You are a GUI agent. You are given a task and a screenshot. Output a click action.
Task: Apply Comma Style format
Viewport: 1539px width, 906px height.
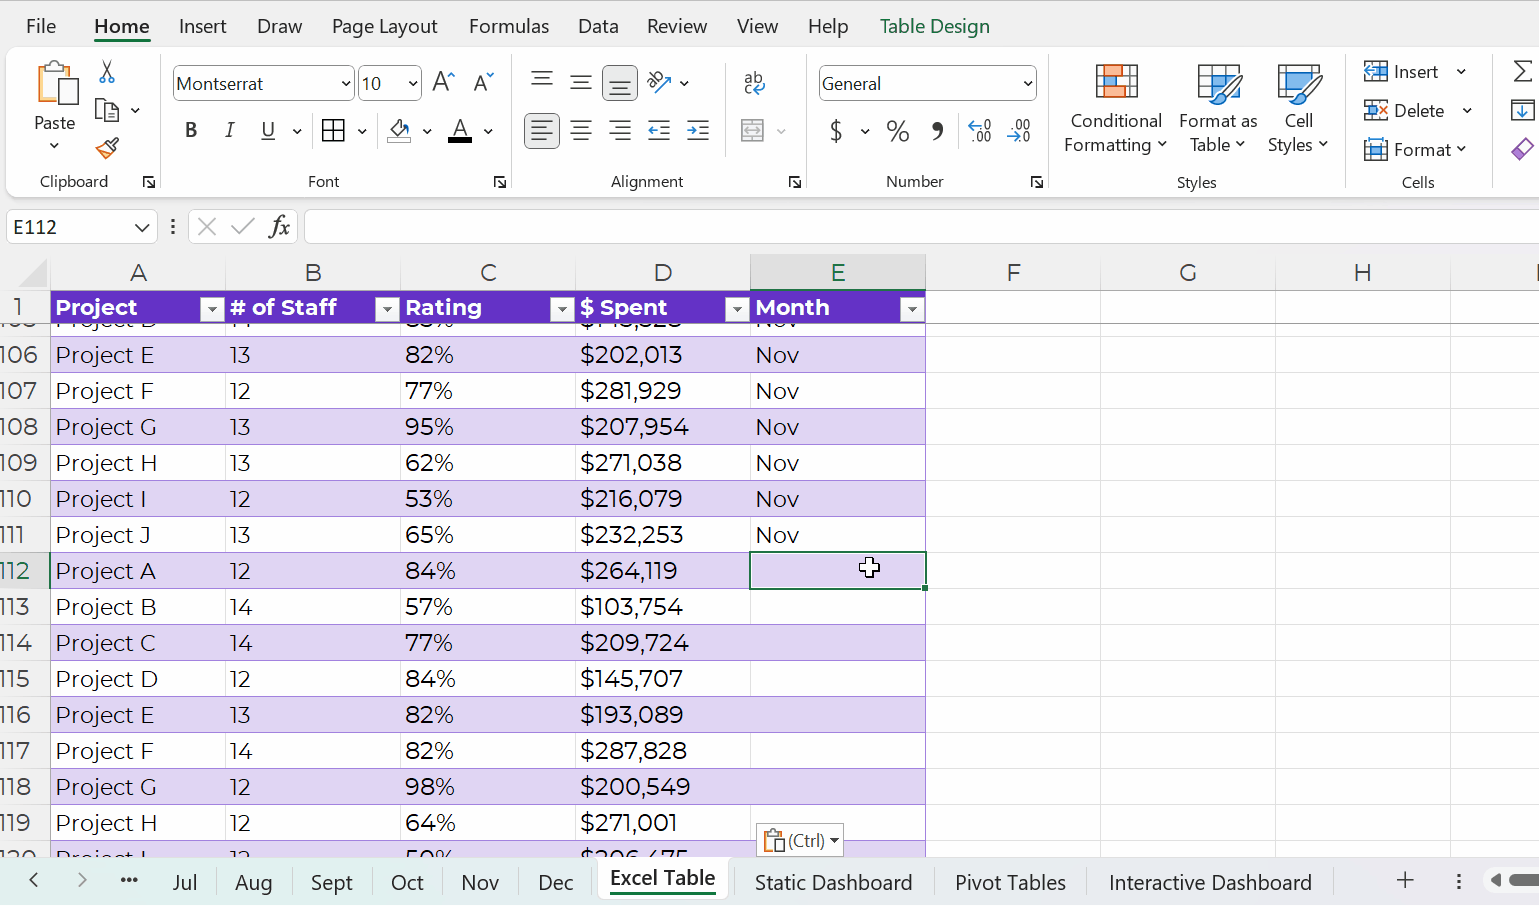coord(937,131)
